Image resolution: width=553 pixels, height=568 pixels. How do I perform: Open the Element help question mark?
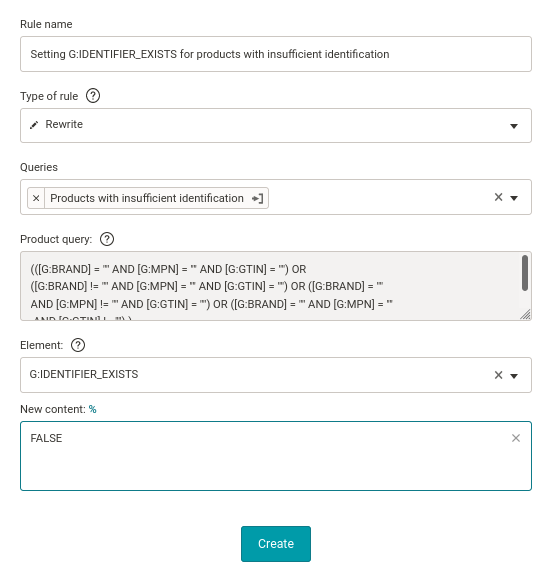pyautogui.click(x=78, y=345)
